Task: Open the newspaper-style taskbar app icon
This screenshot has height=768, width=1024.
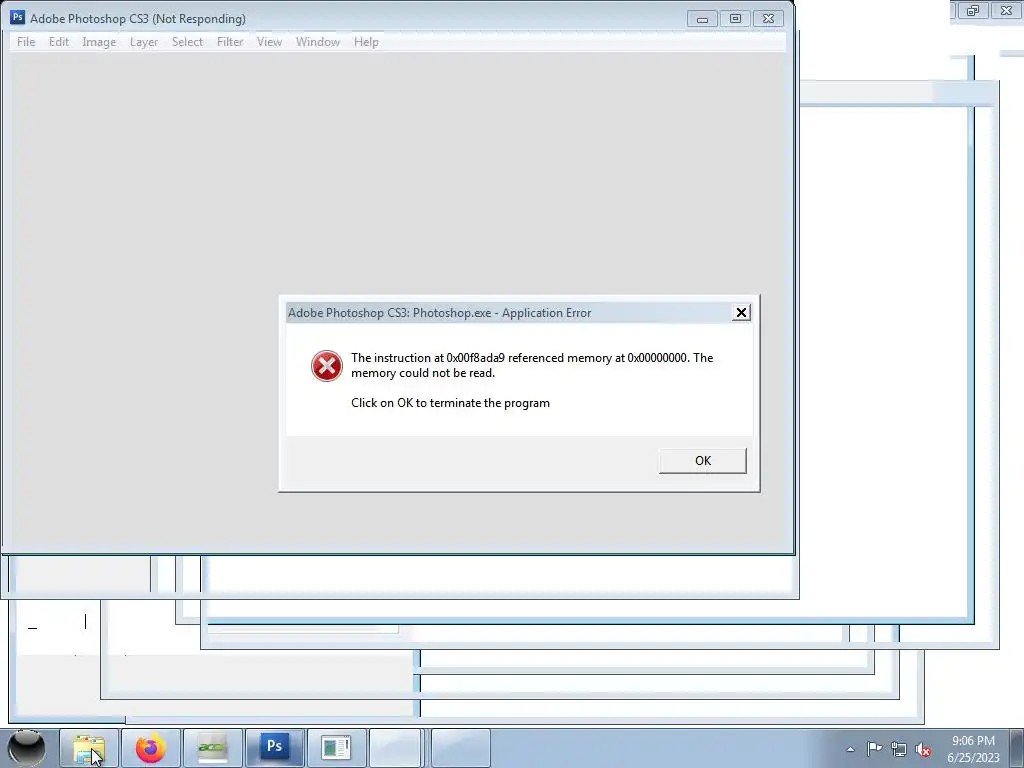Action: click(x=336, y=748)
